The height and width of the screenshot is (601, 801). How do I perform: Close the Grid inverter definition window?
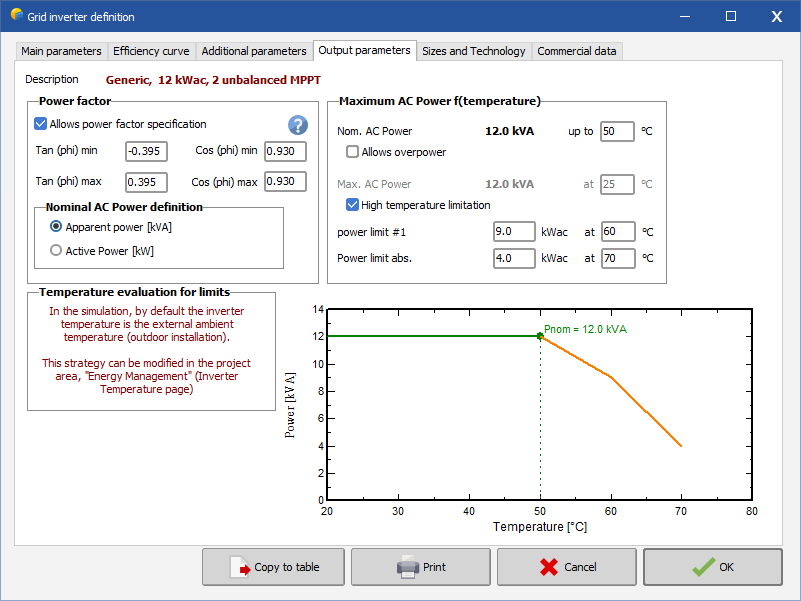point(776,16)
